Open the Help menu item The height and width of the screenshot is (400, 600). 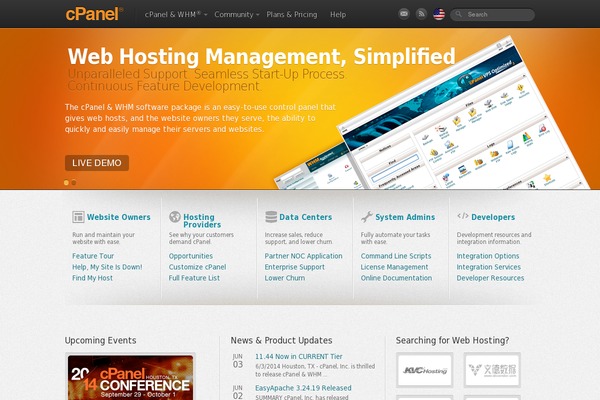tap(338, 15)
